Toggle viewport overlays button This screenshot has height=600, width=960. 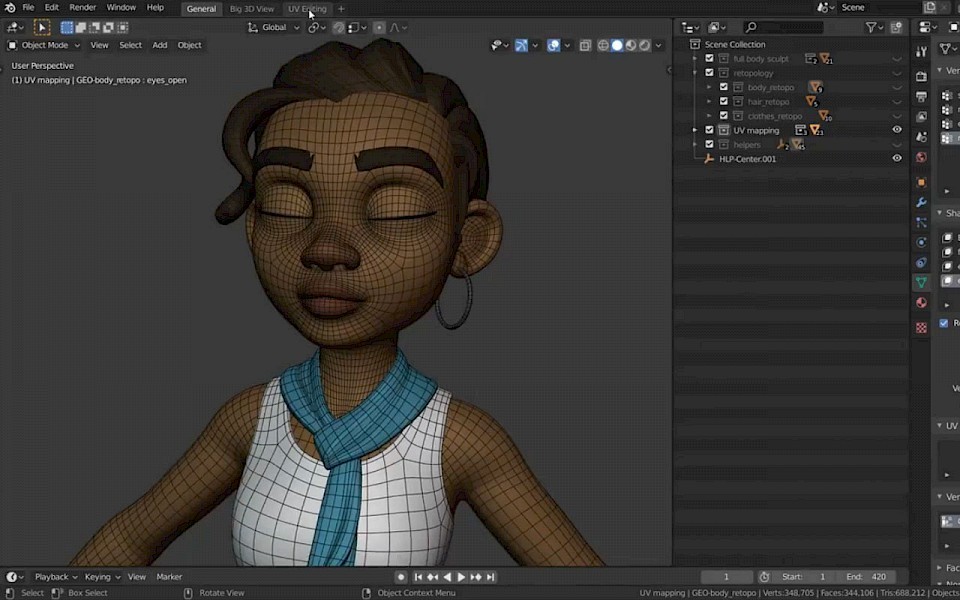coord(553,45)
